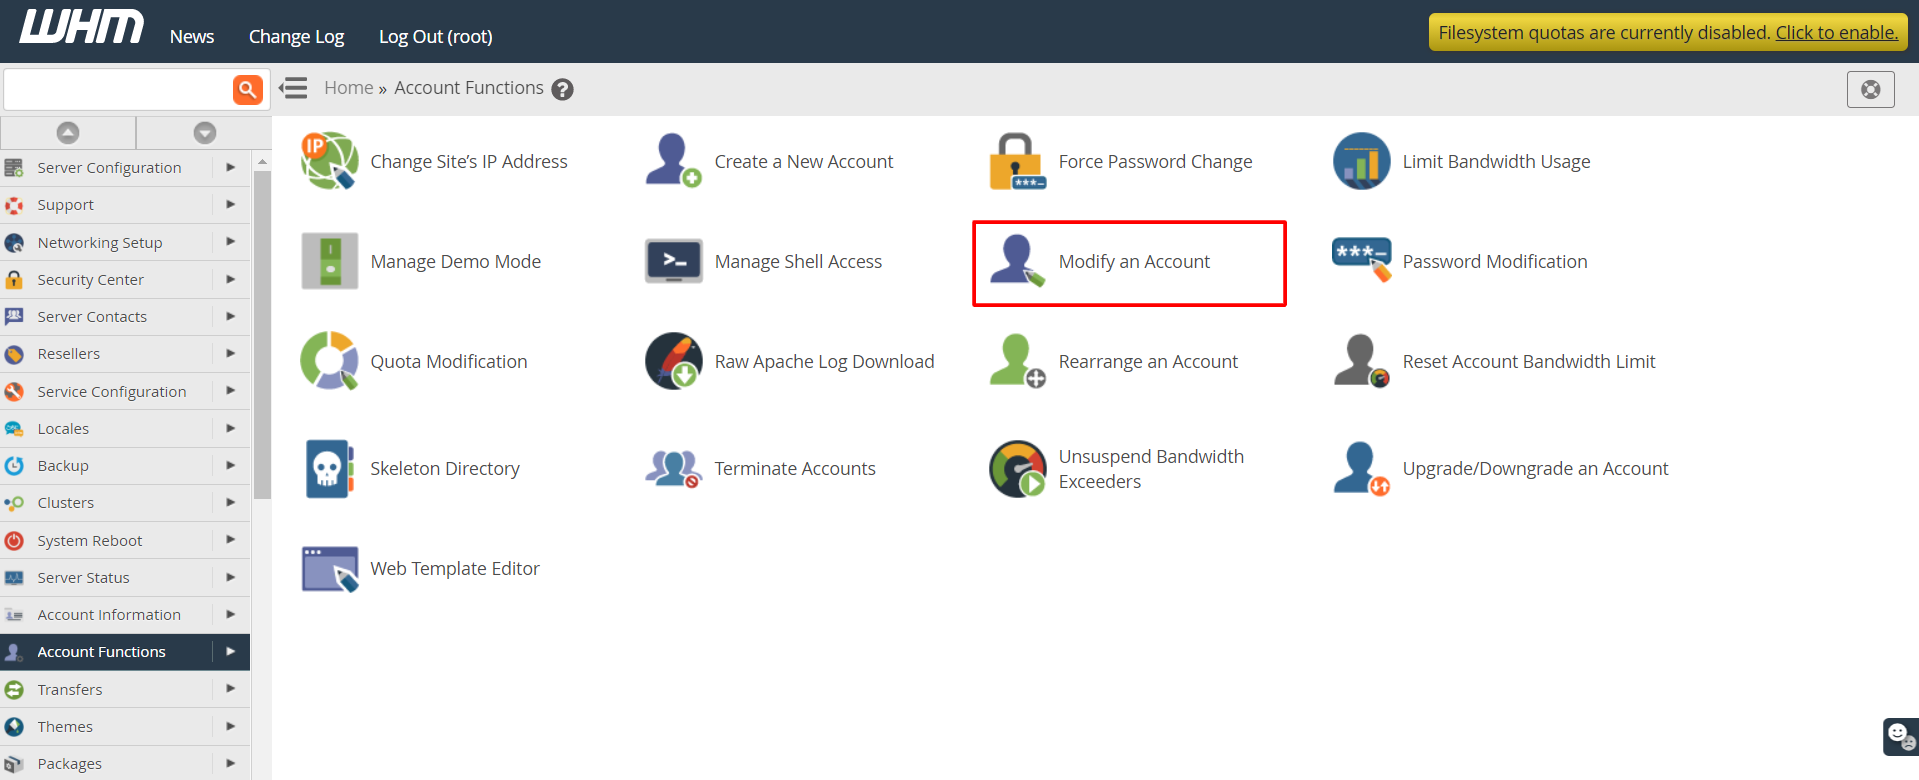The width and height of the screenshot is (1919, 780).
Task: Toggle the sidebar menu collapse icon
Action: (x=293, y=88)
